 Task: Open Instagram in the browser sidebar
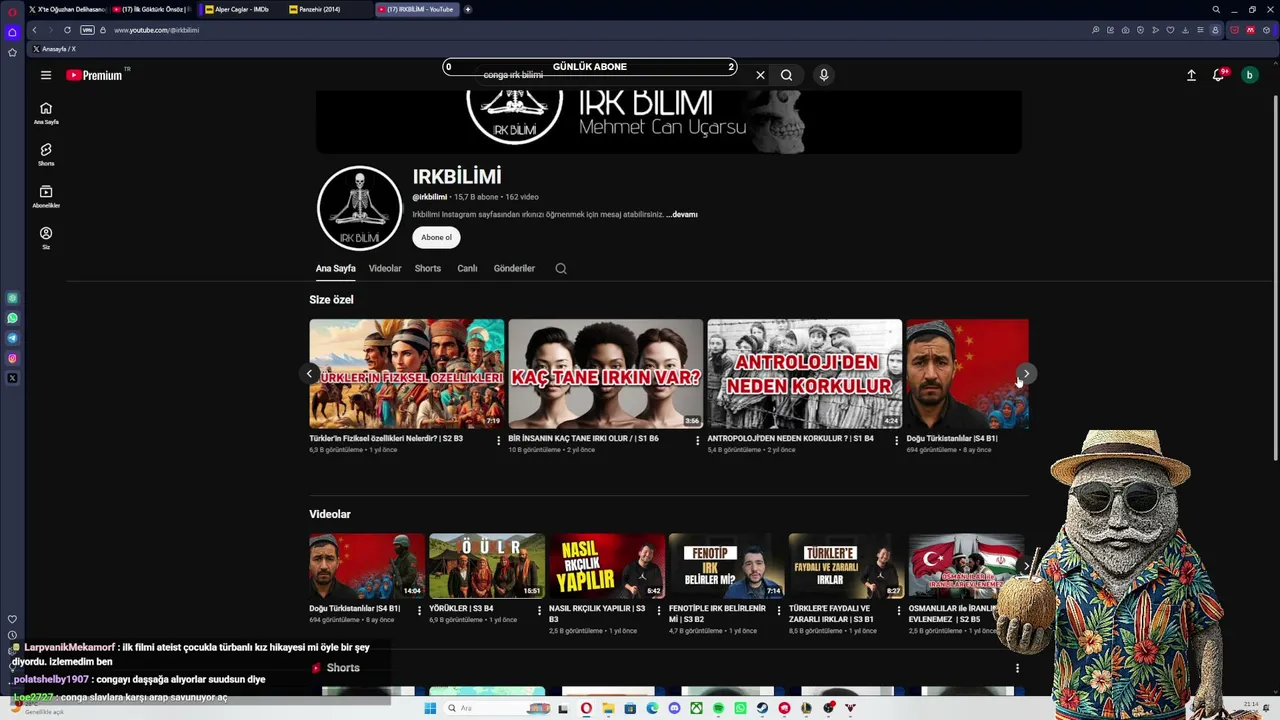click(12, 358)
